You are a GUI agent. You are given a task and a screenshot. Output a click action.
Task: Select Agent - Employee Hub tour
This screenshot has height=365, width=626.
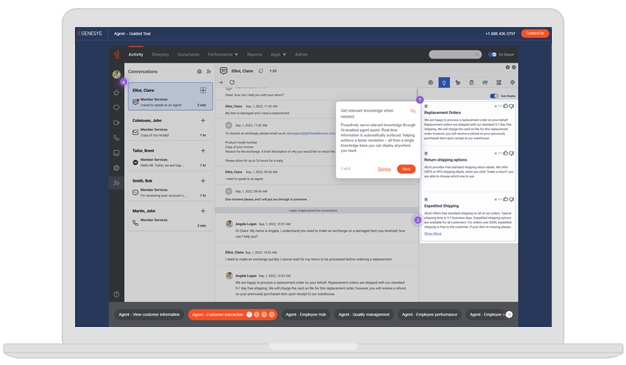click(306, 315)
